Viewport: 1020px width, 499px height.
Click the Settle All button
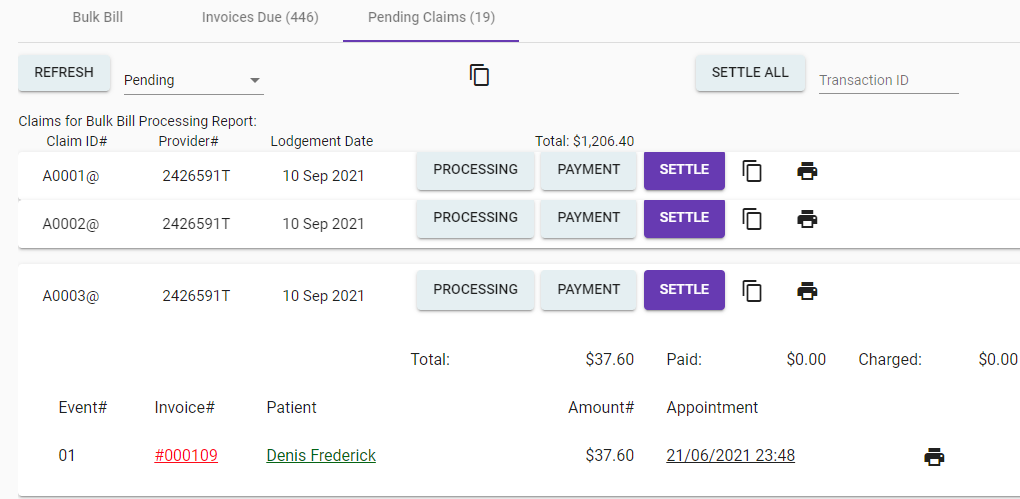point(750,73)
